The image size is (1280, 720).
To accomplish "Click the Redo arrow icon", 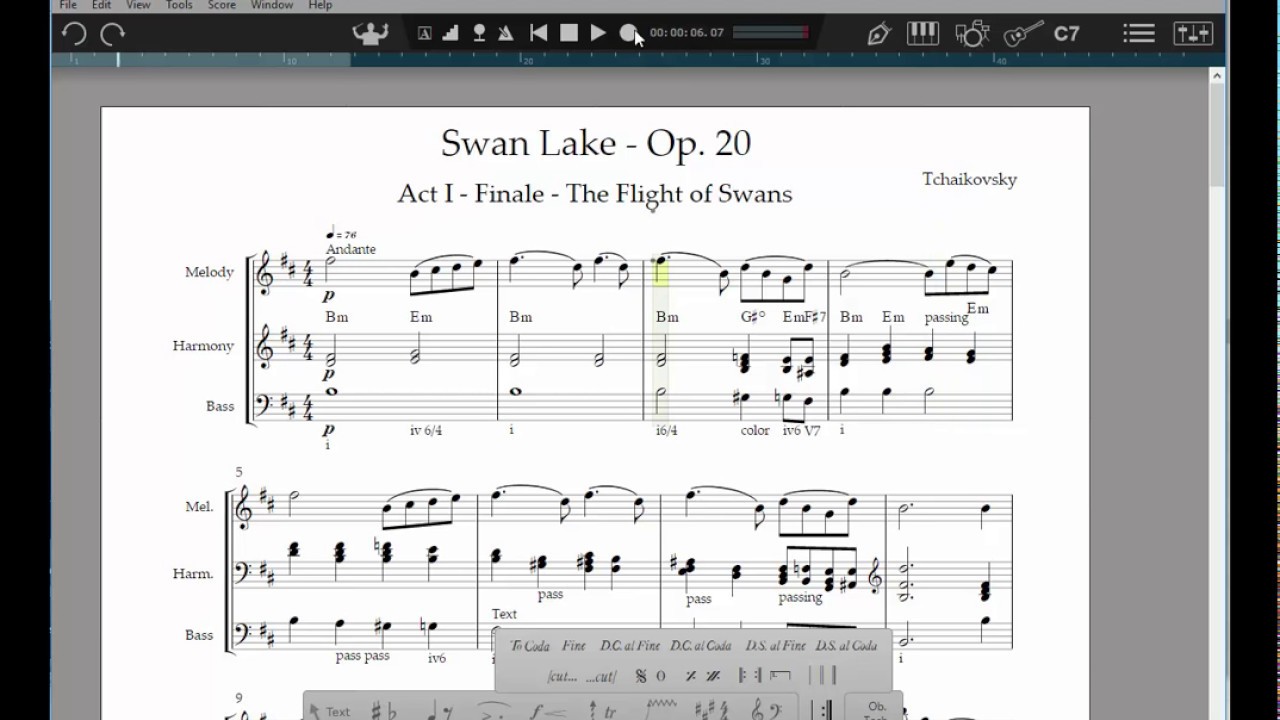I will 113,34.
